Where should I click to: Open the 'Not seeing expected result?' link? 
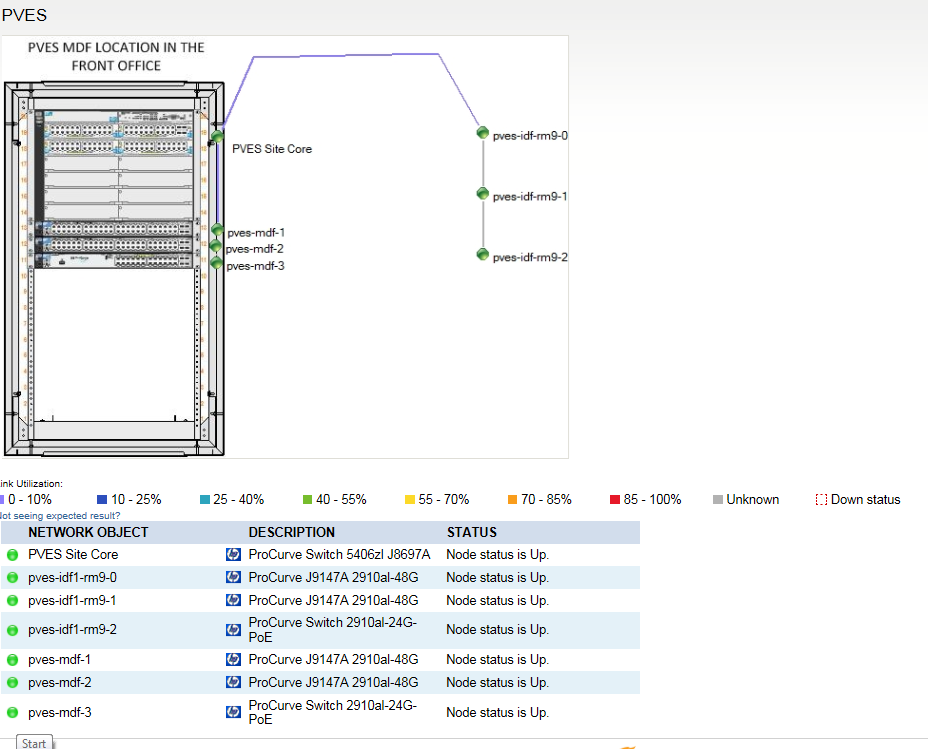tap(59, 515)
